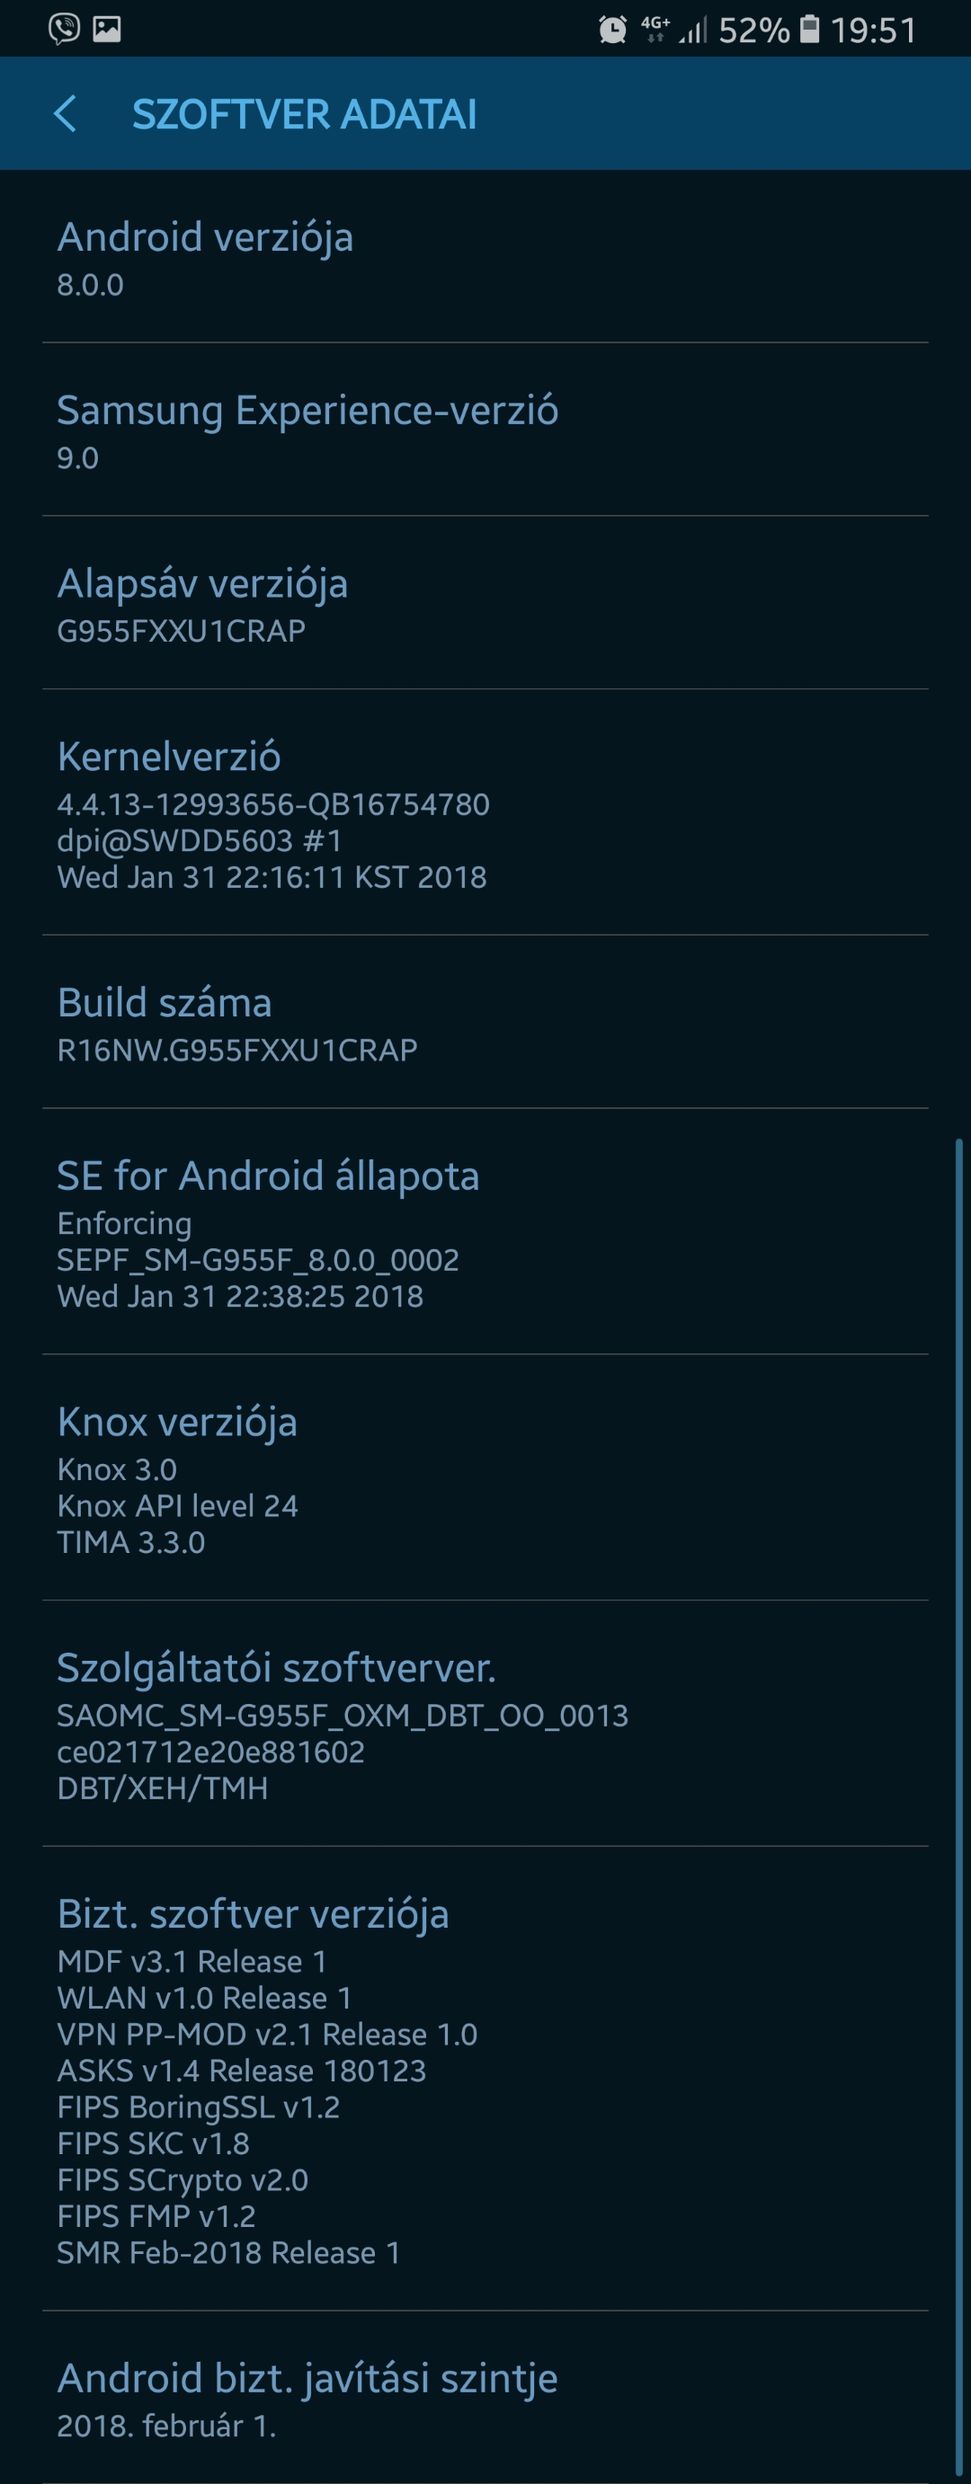This screenshot has height=2484, width=971.
Task: Click the vertical scrollbar on right edge
Action: click(958, 1805)
